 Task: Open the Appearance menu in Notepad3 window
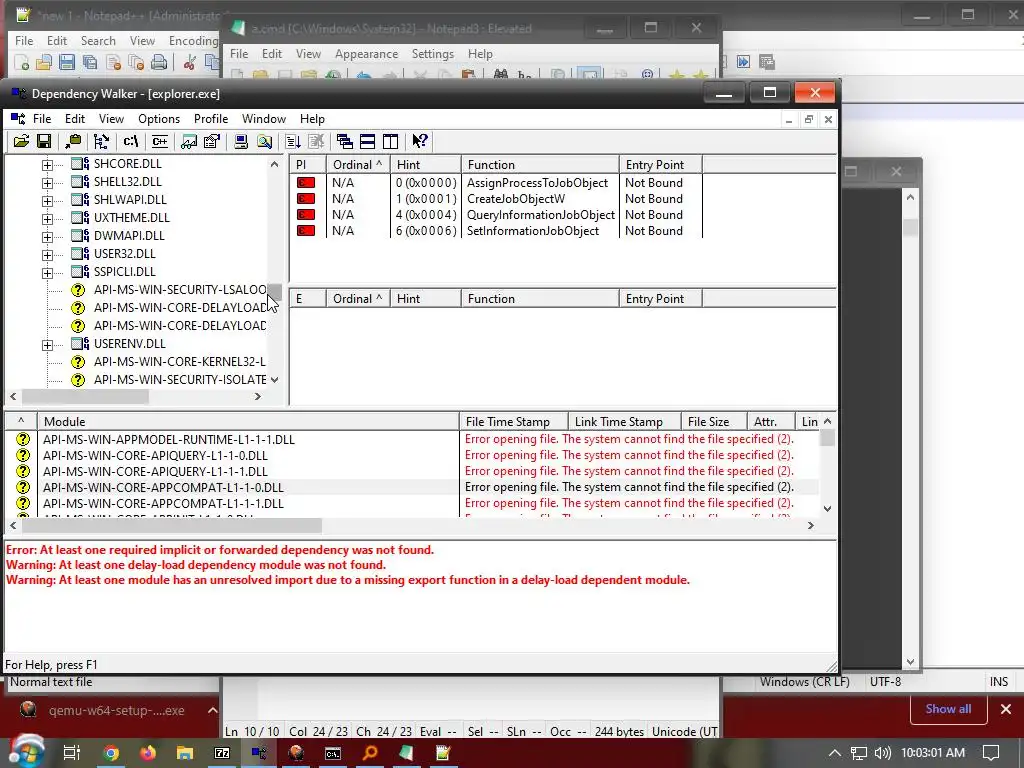pyautogui.click(x=366, y=54)
